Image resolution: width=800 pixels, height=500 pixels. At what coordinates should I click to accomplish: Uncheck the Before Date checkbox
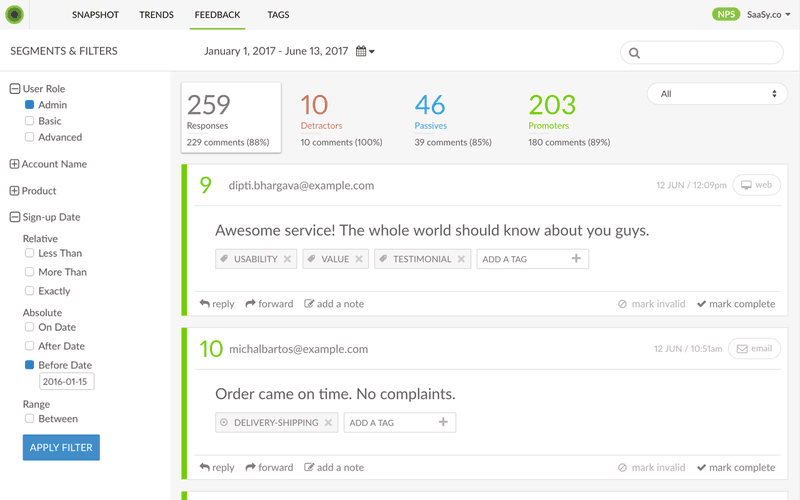pyautogui.click(x=30, y=365)
